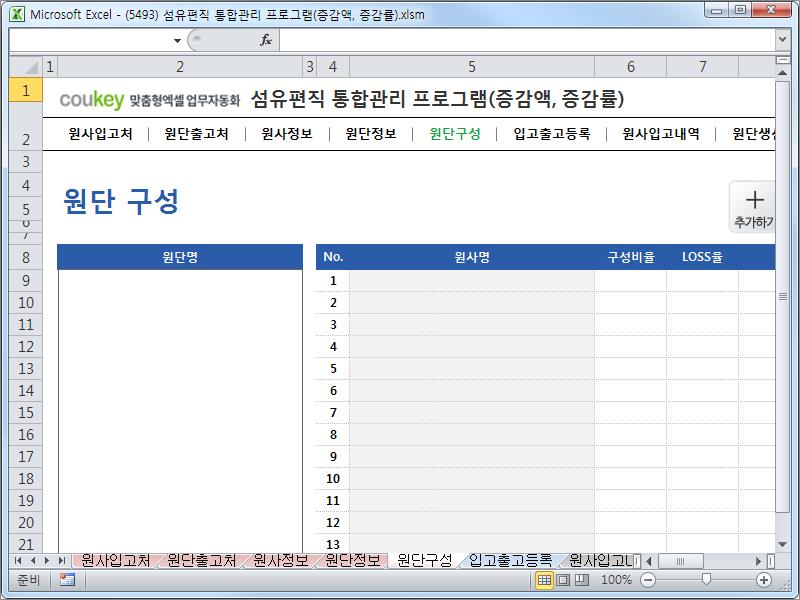
Task: Select column header 2
Action: point(180,66)
